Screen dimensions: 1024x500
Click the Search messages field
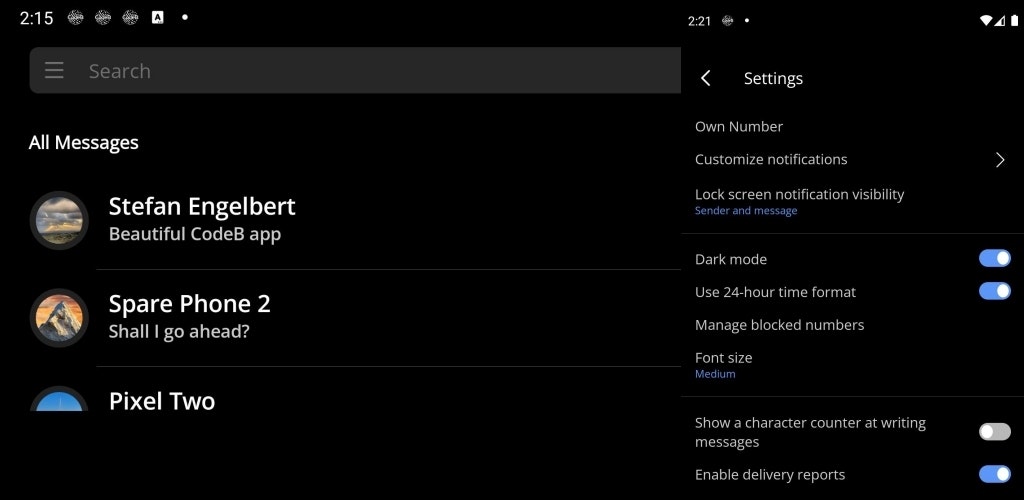point(355,70)
